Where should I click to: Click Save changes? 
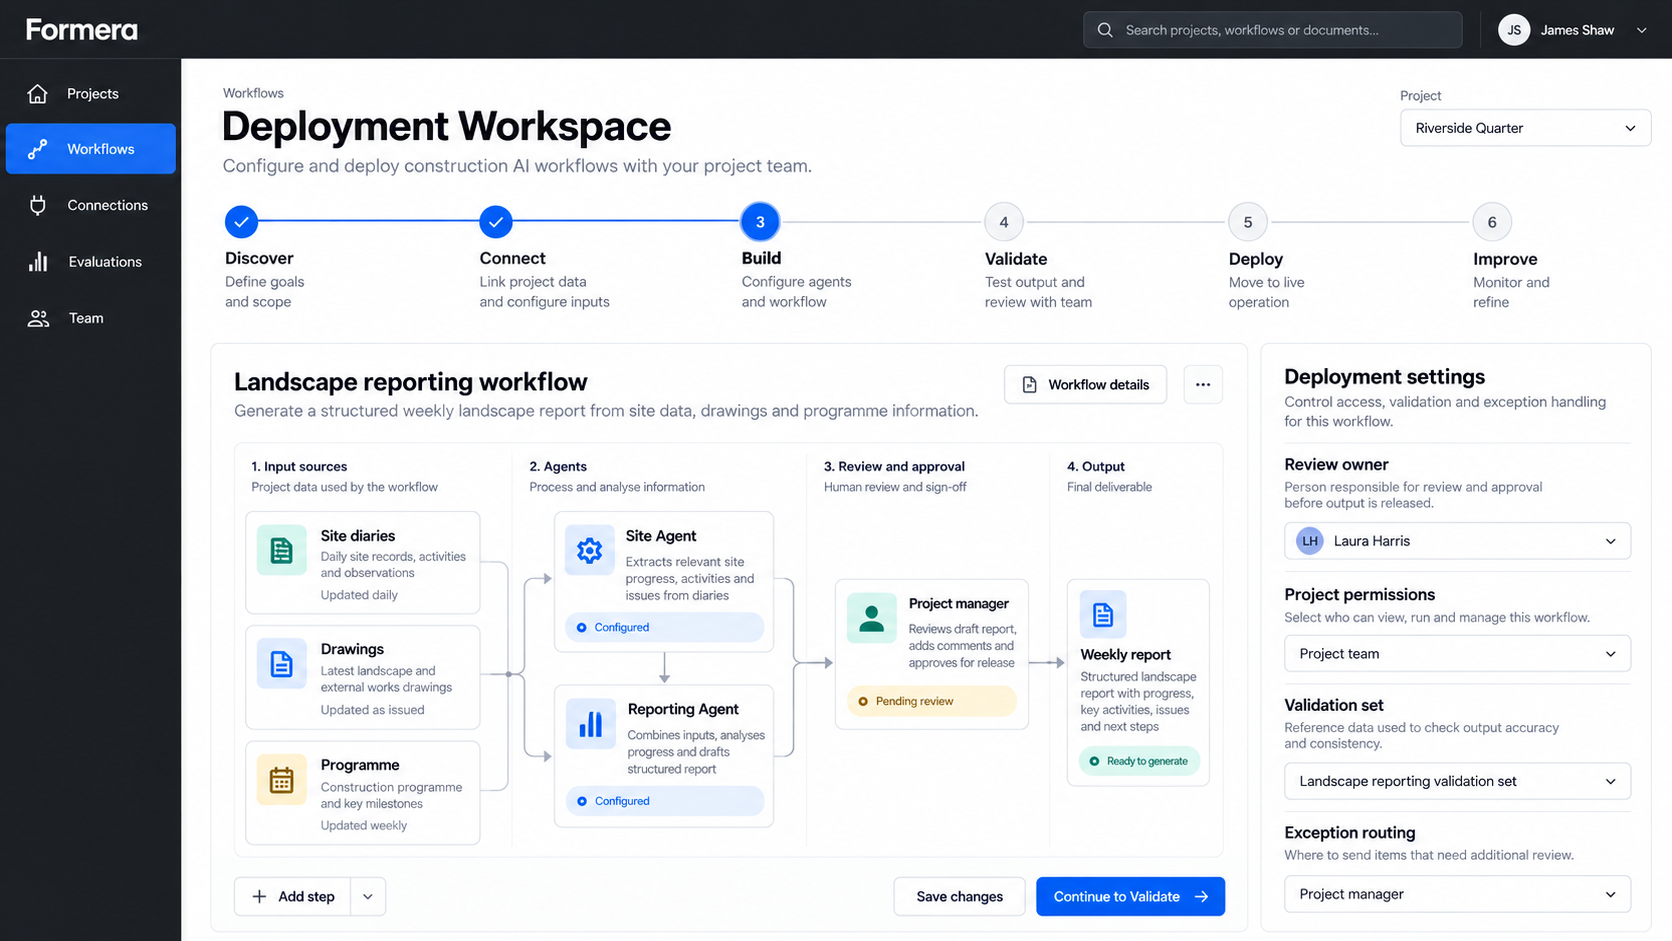click(x=959, y=897)
